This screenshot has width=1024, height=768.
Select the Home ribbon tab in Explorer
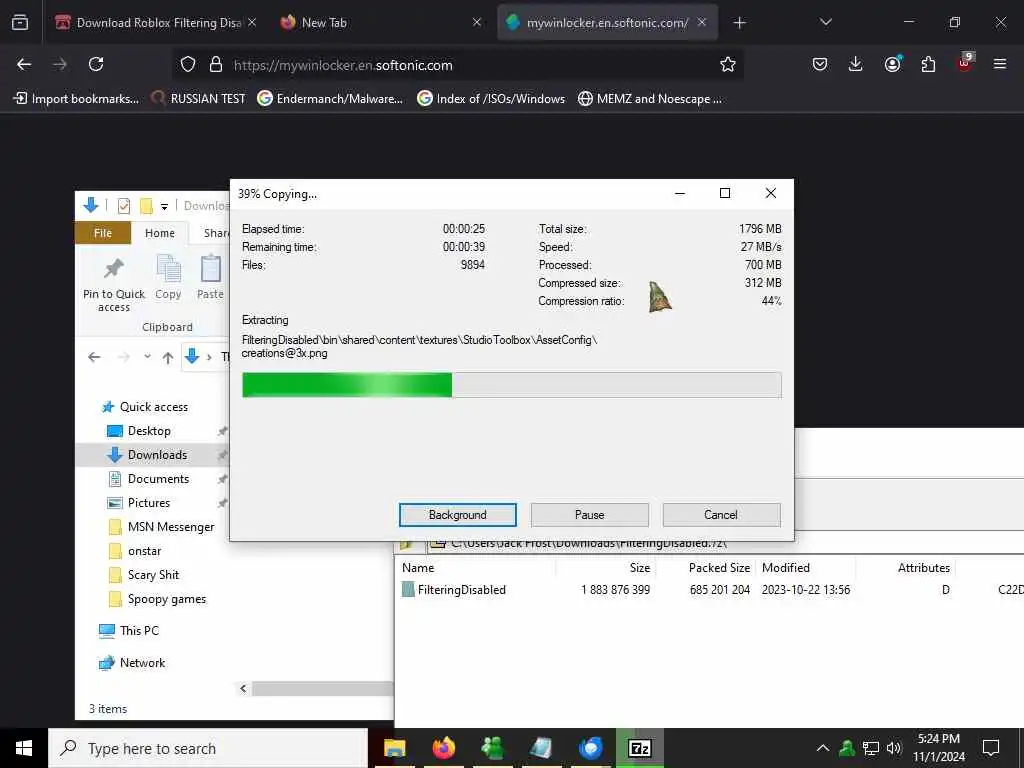tap(159, 233)
